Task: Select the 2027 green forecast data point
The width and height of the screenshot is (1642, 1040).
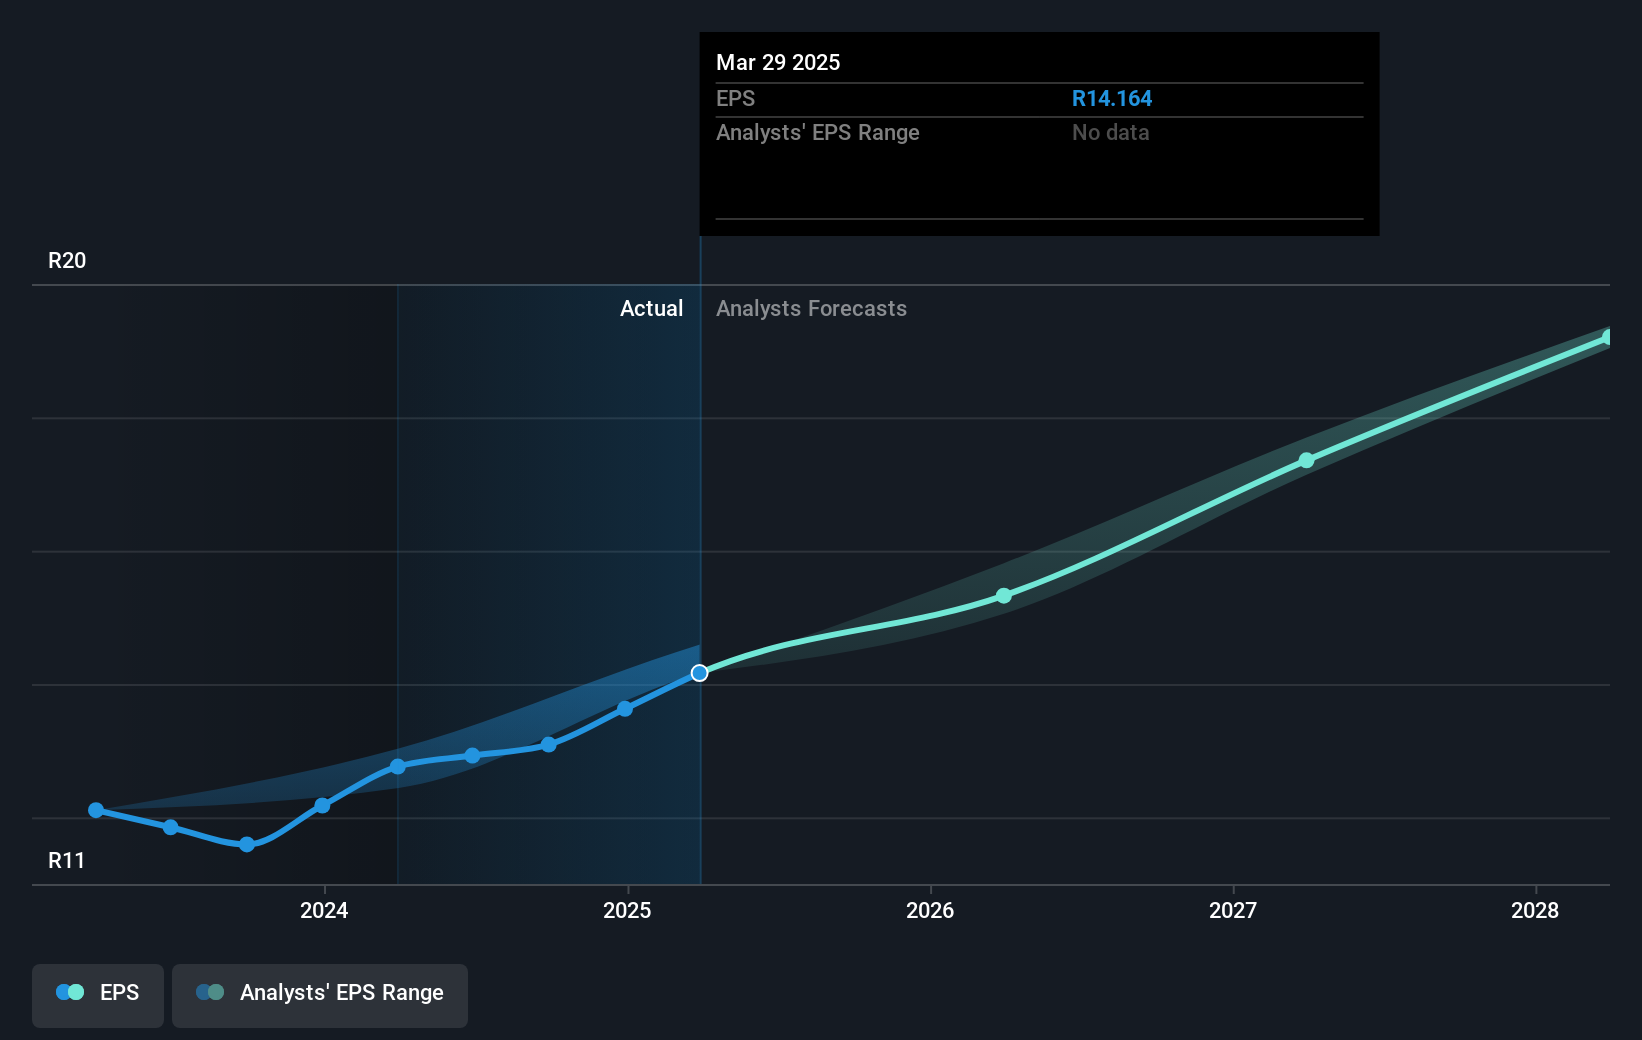Action: pos(1306,460)
